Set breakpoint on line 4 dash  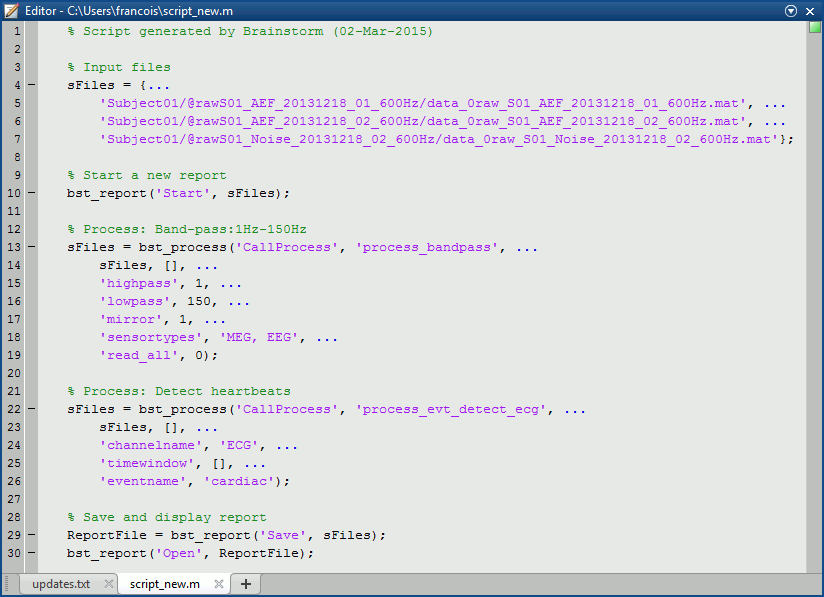[31, 86]
